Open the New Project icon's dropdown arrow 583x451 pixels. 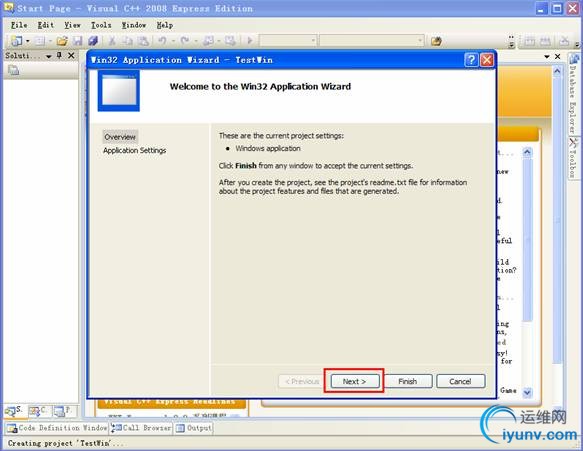(x=28, y=41)
